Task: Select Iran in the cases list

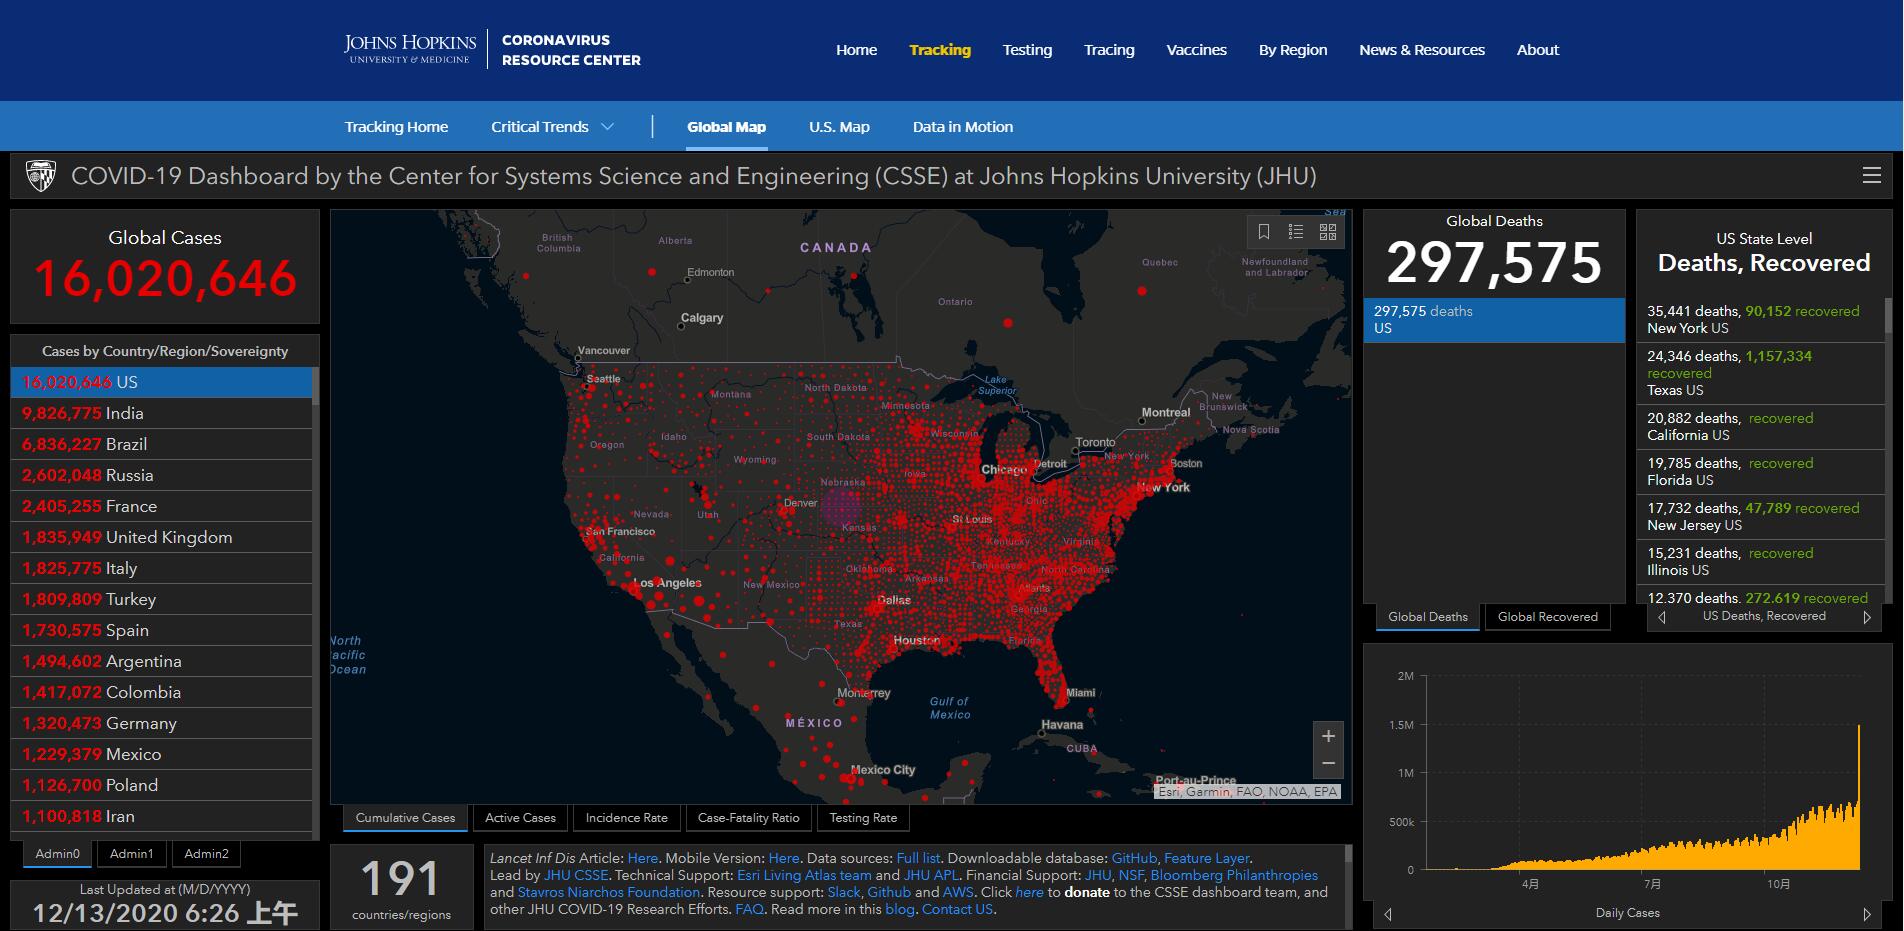Action: pyautogui.click(x=161, y=817)
